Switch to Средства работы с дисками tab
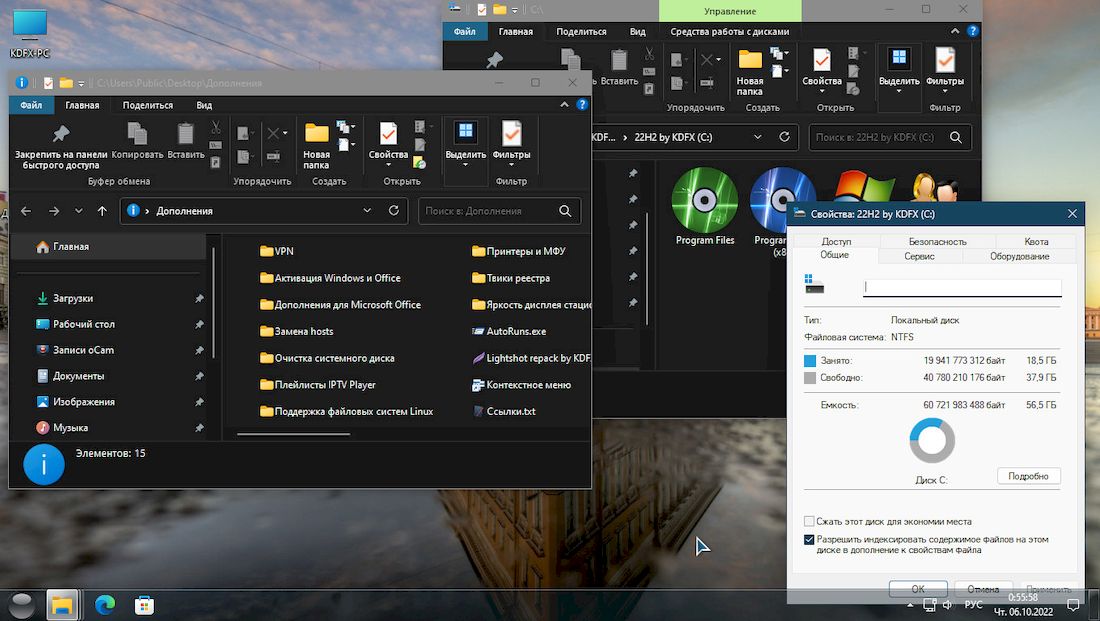 [730, 32]
